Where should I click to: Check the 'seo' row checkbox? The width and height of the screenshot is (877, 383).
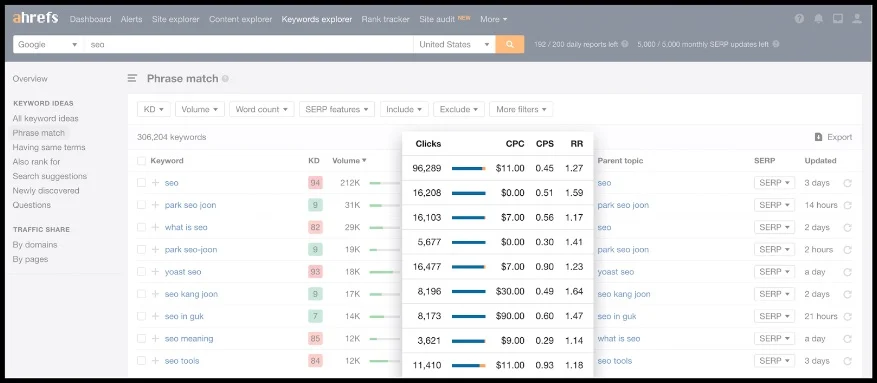pos(142,183)
